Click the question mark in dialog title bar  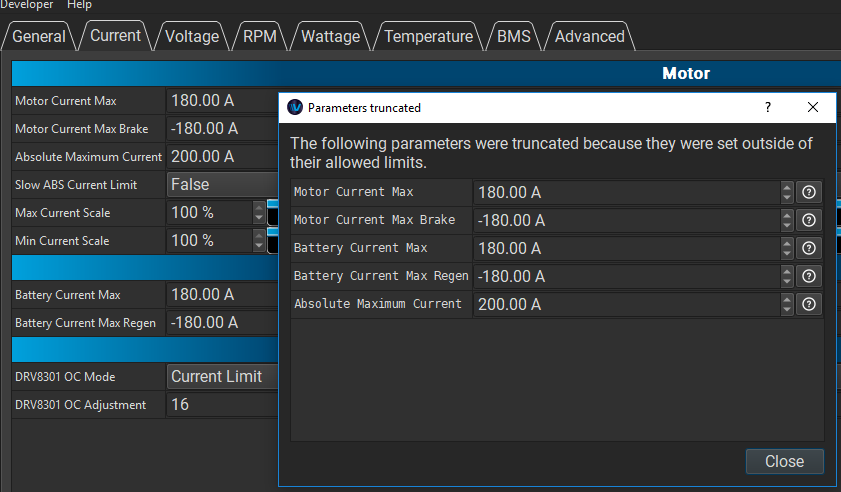[x=768, y=107]
